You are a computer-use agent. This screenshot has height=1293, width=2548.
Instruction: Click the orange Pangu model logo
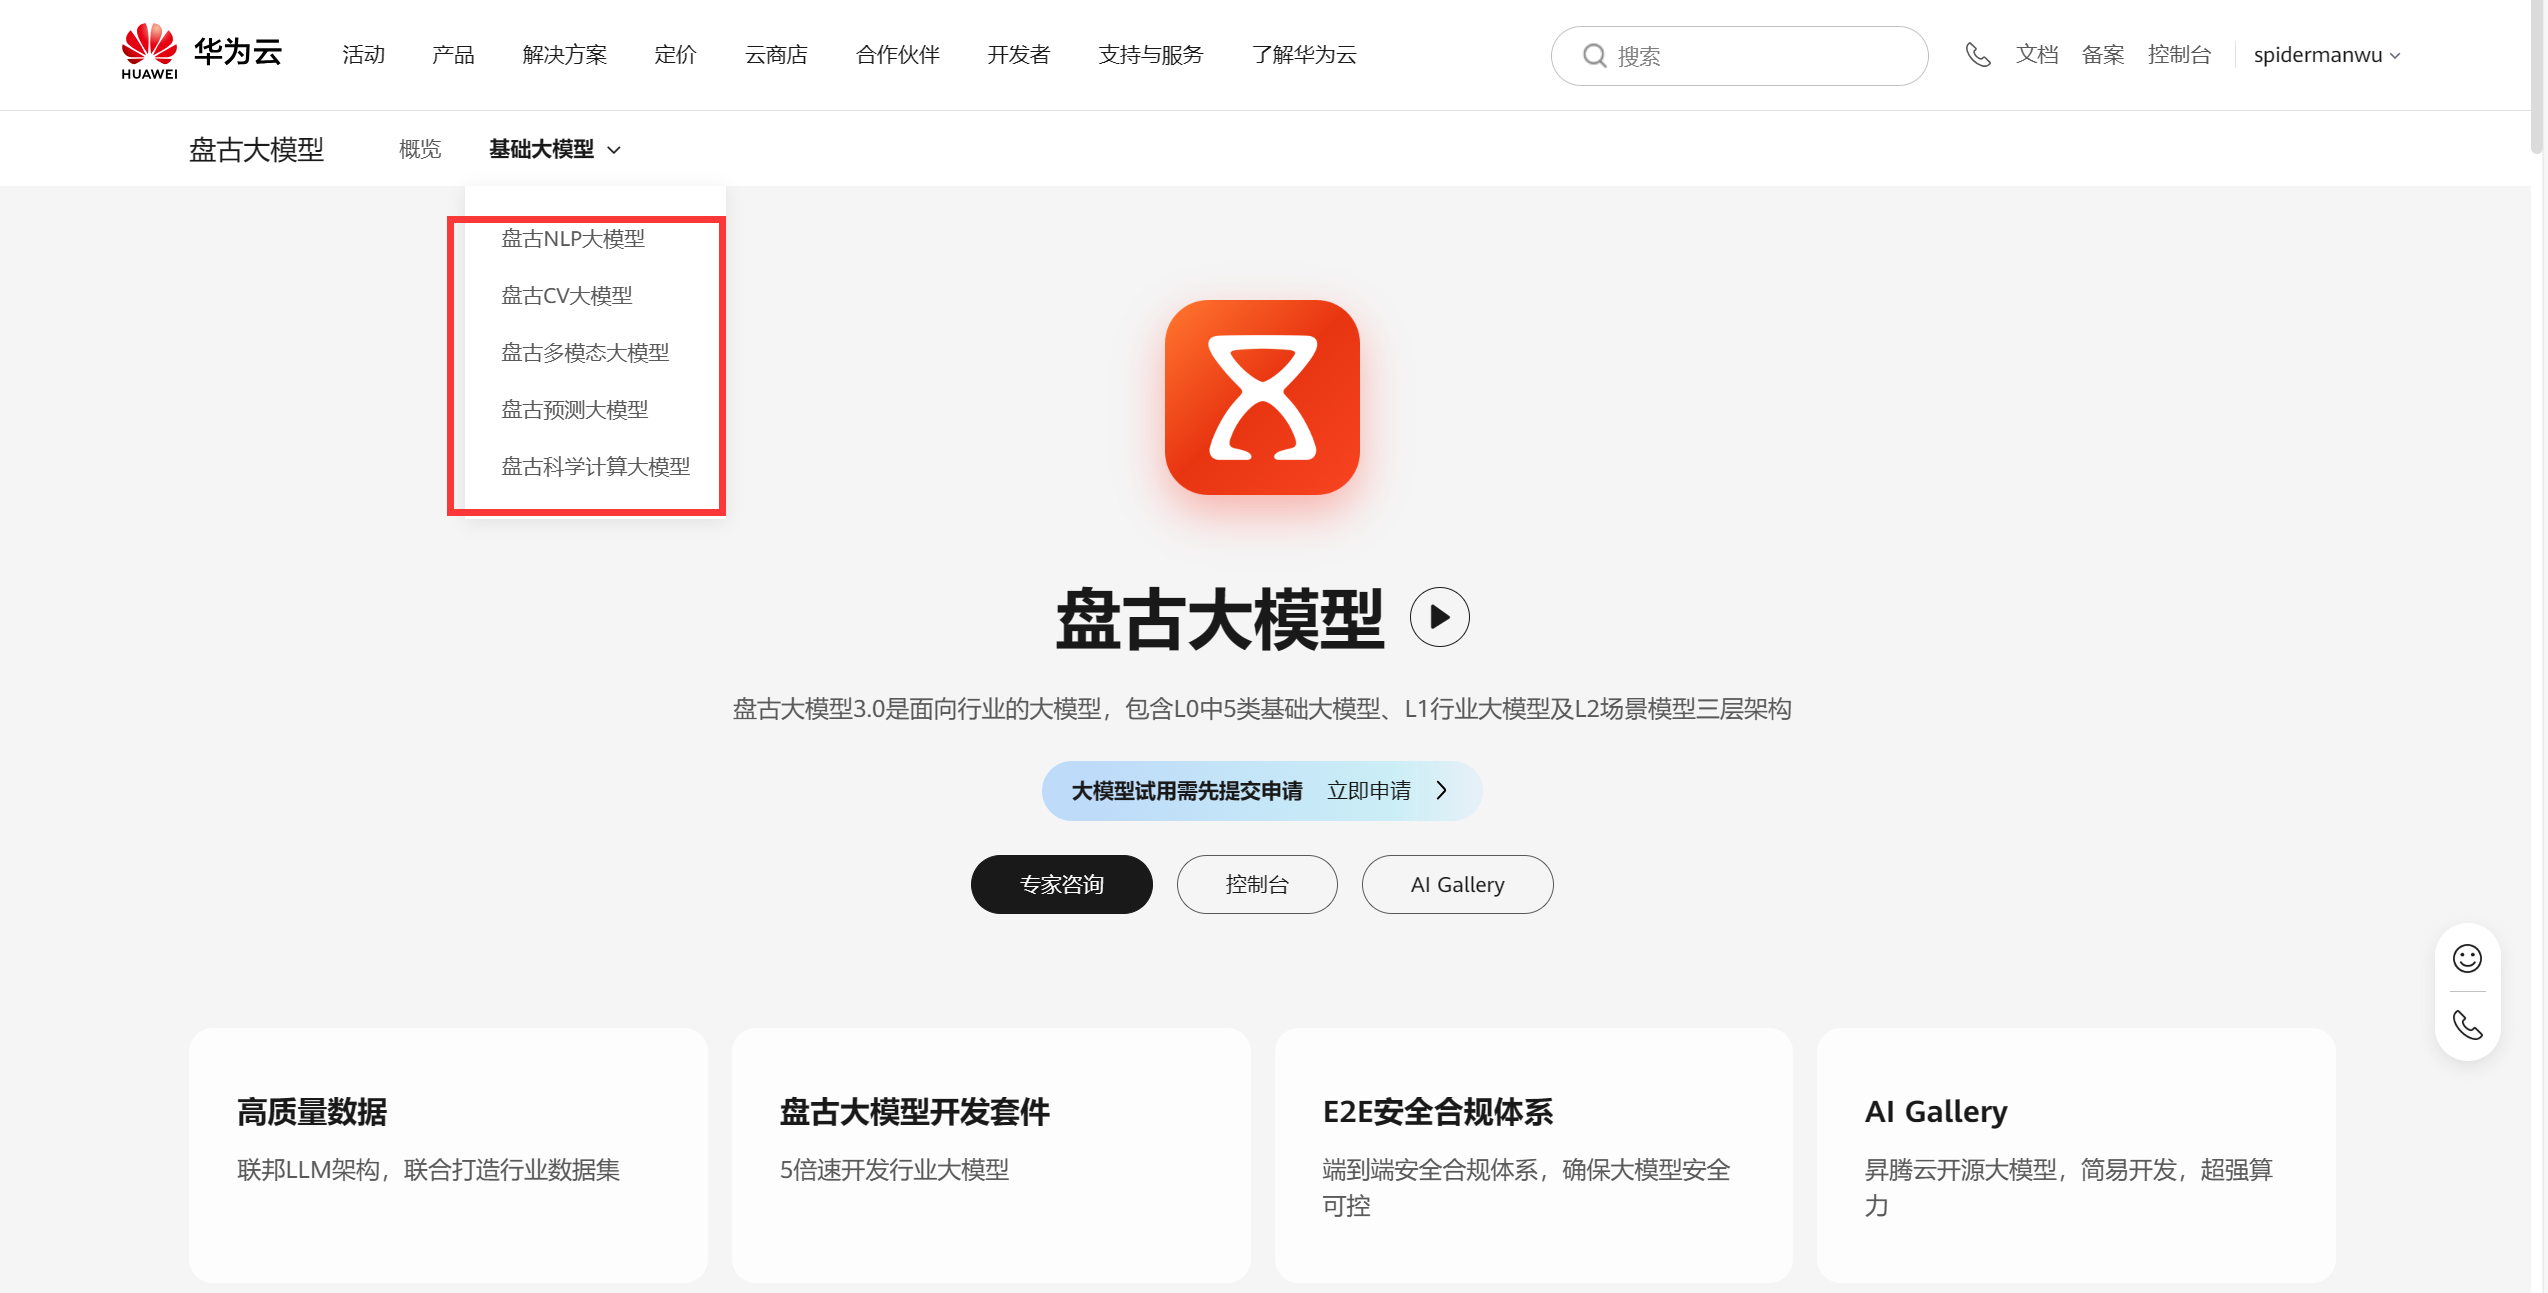pyautogui.click(x=1262, y=397)
